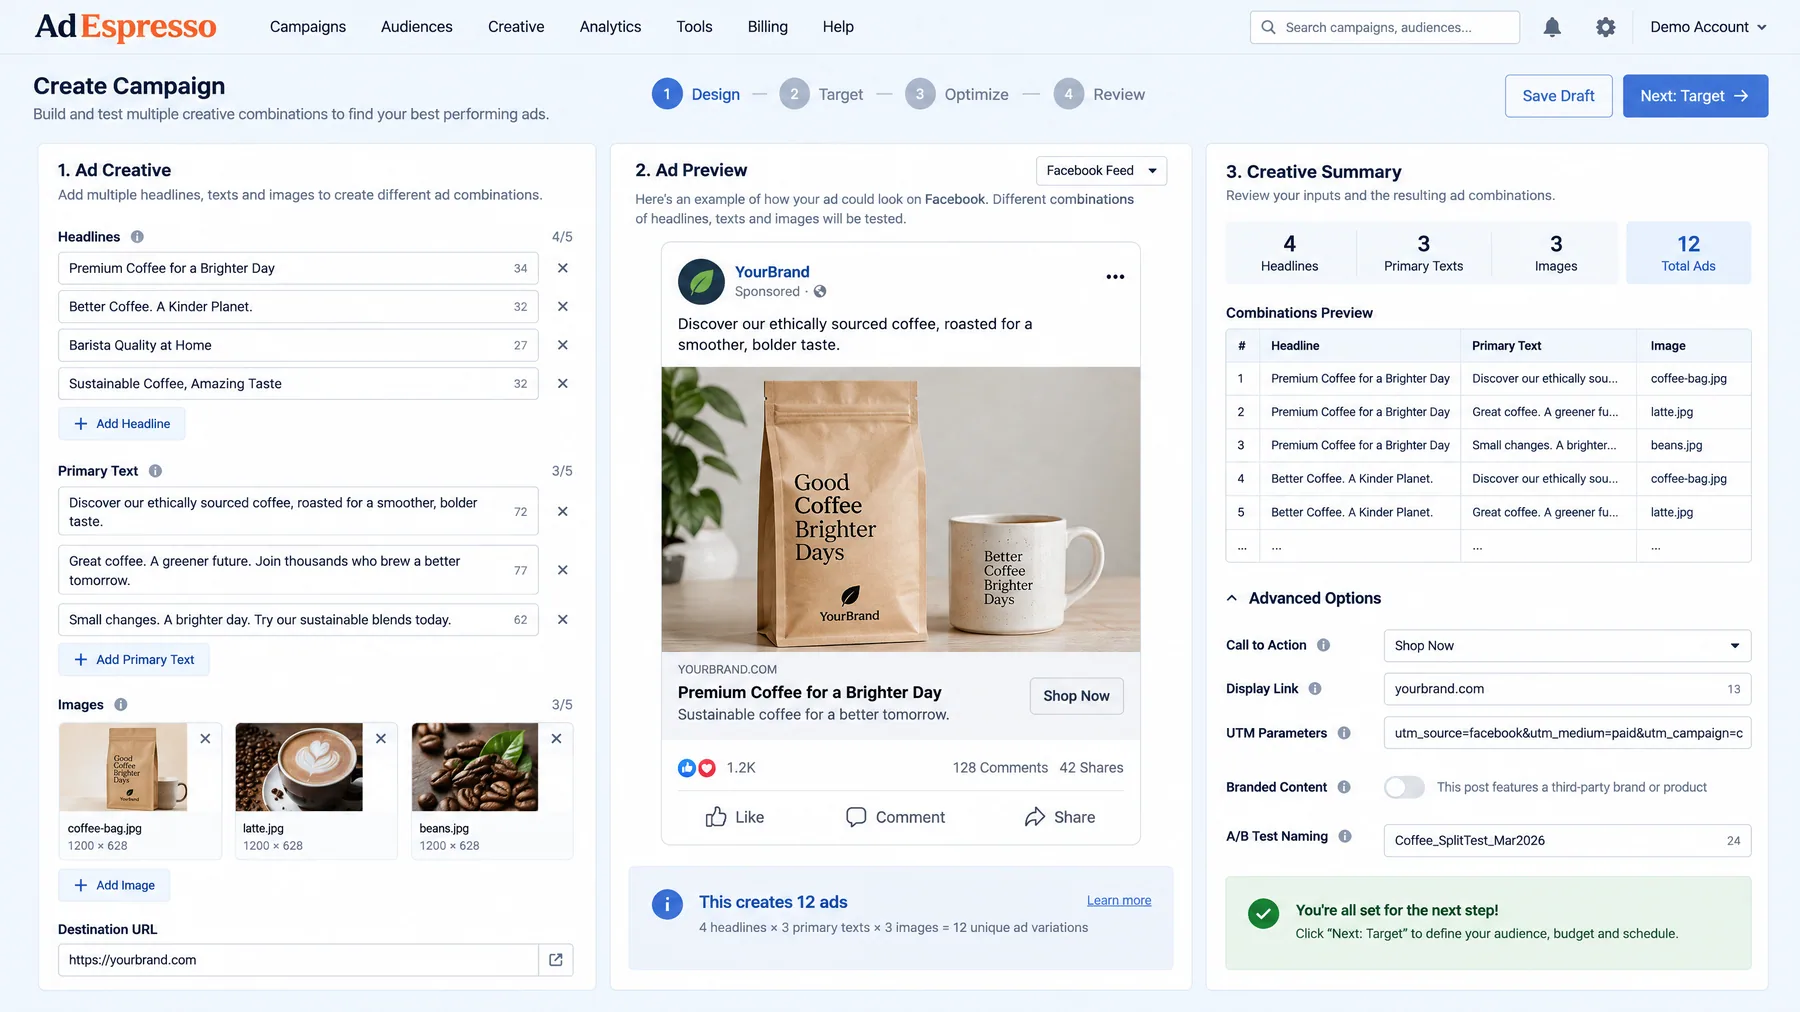
Task: Open the Learn more link
Action: [1119, 900]
